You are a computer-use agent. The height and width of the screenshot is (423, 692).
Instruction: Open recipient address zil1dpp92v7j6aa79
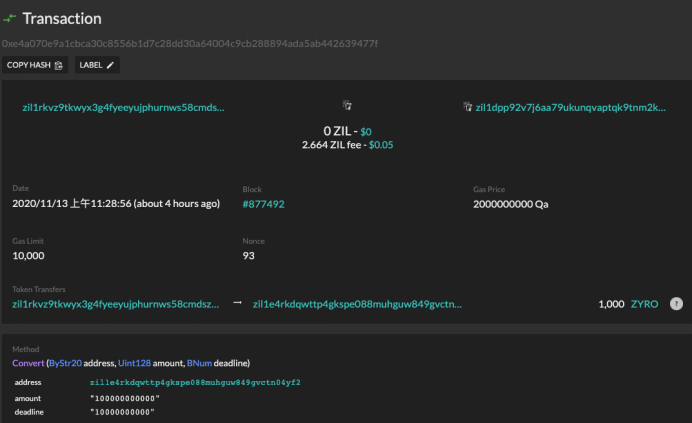570,107
